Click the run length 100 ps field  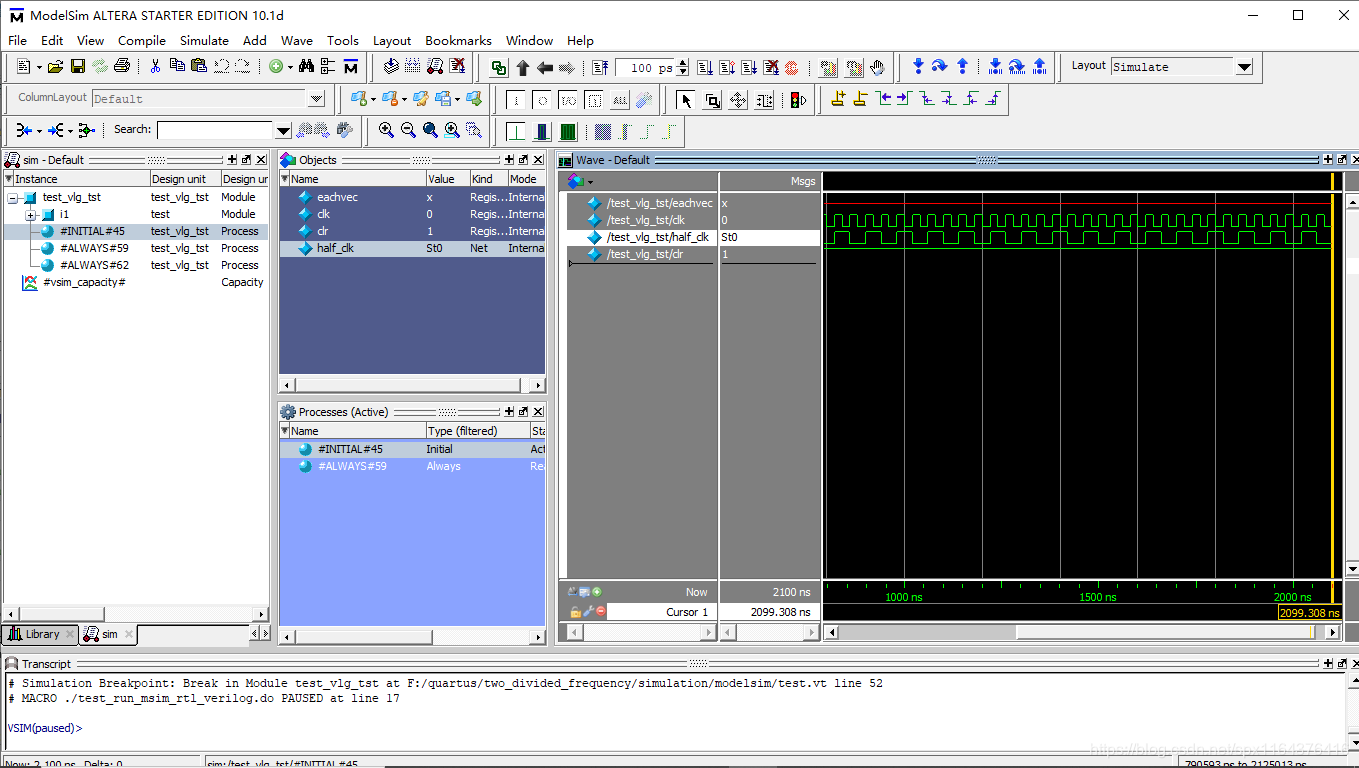[x=645, y=68]
